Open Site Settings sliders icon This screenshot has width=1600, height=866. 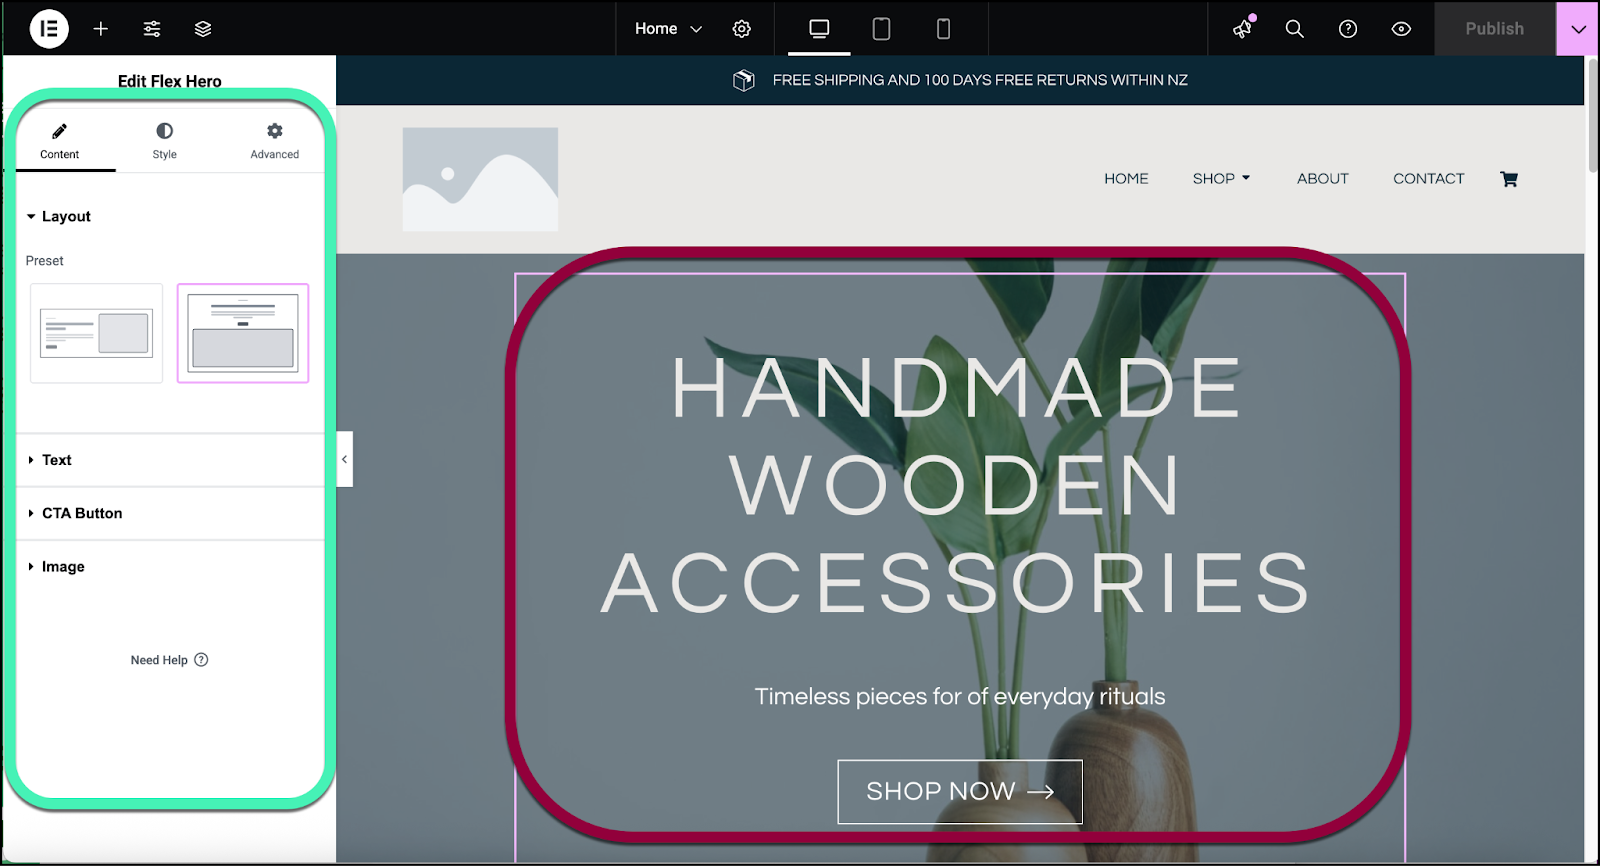(x=152, y=29)
